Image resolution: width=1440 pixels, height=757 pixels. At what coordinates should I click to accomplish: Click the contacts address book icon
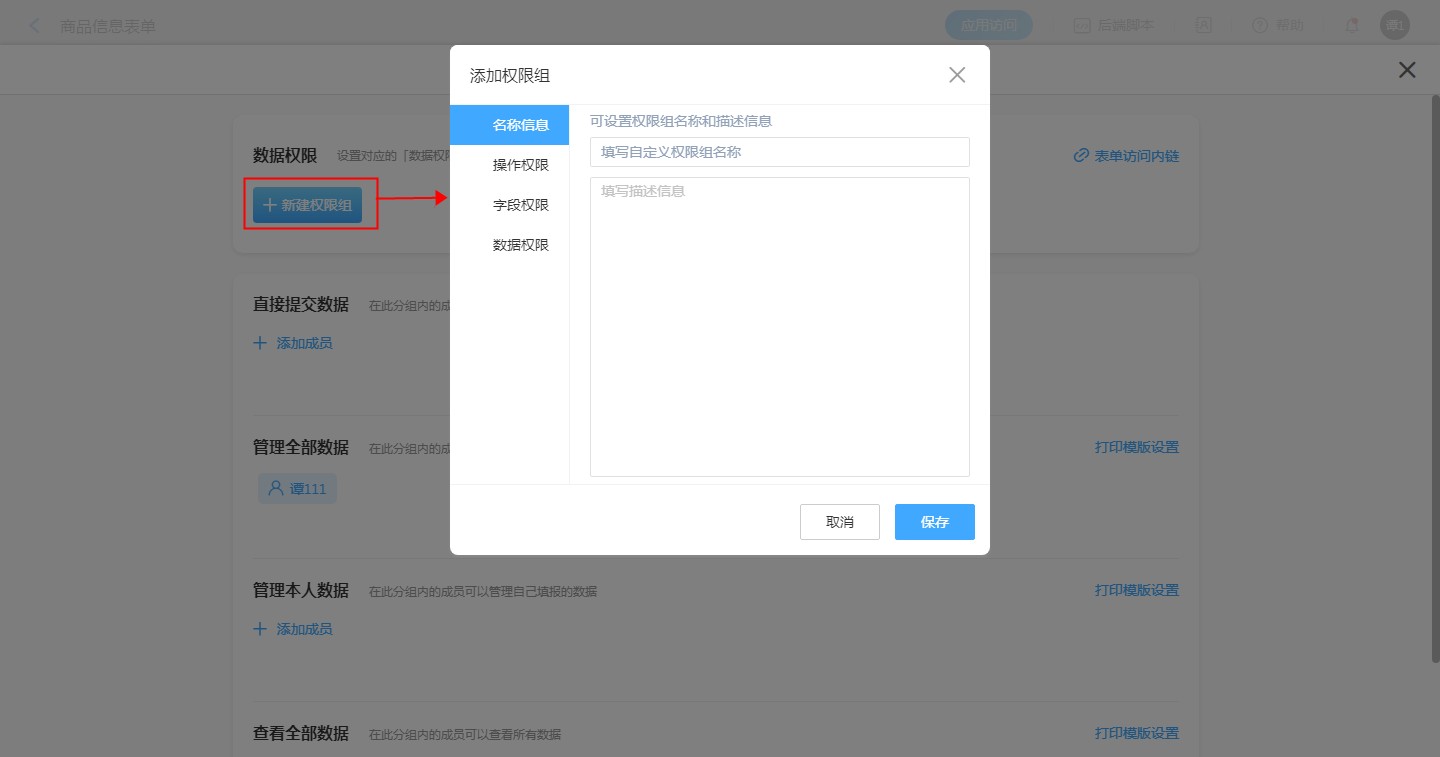1204,26
